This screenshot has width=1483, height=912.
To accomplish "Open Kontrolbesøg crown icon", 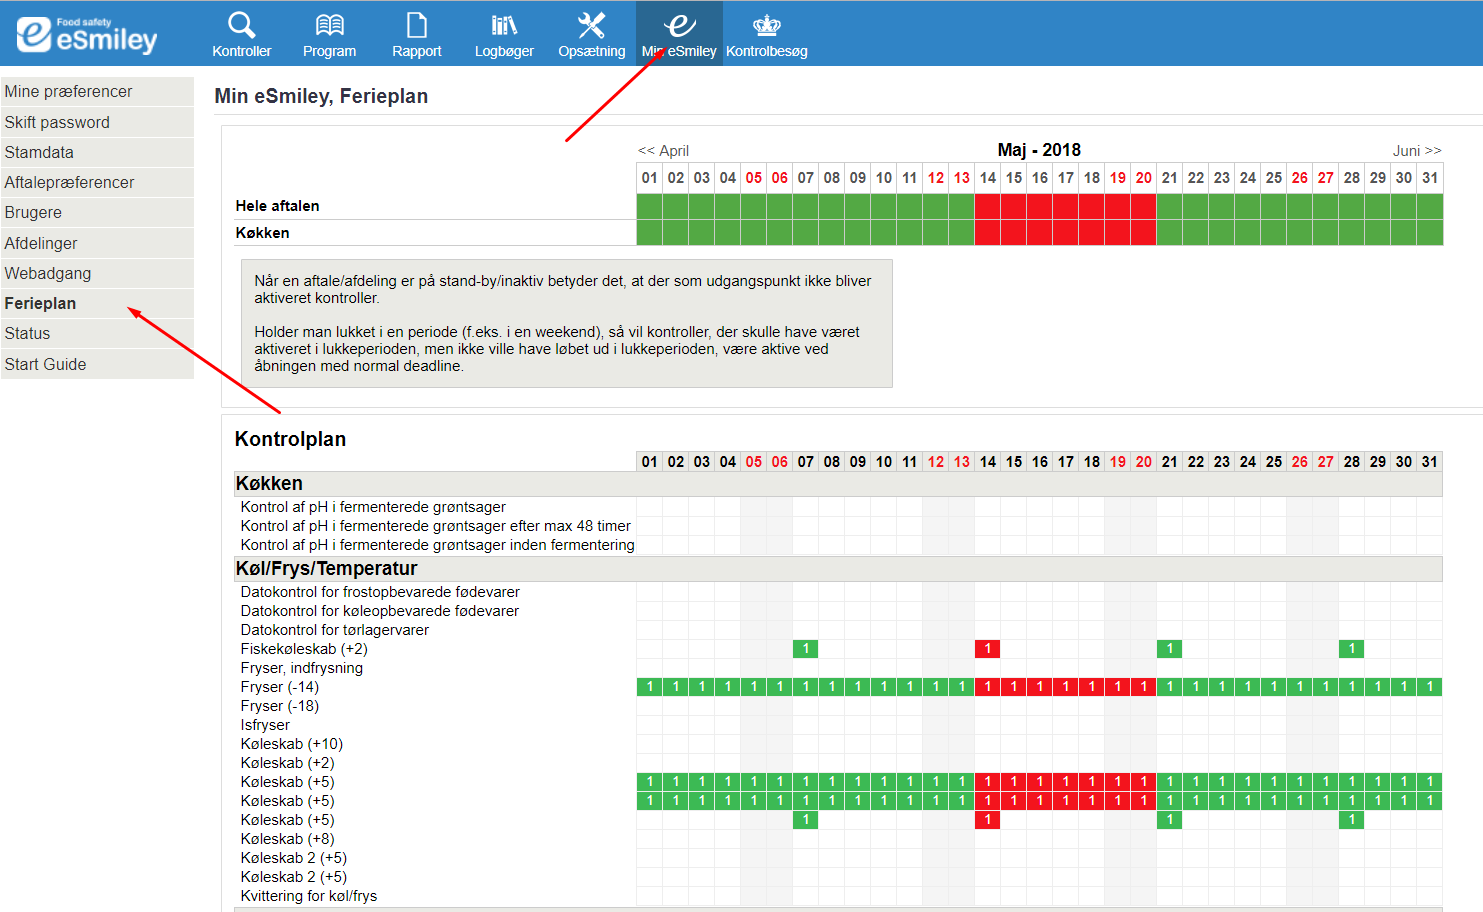I will click(766, 25).
